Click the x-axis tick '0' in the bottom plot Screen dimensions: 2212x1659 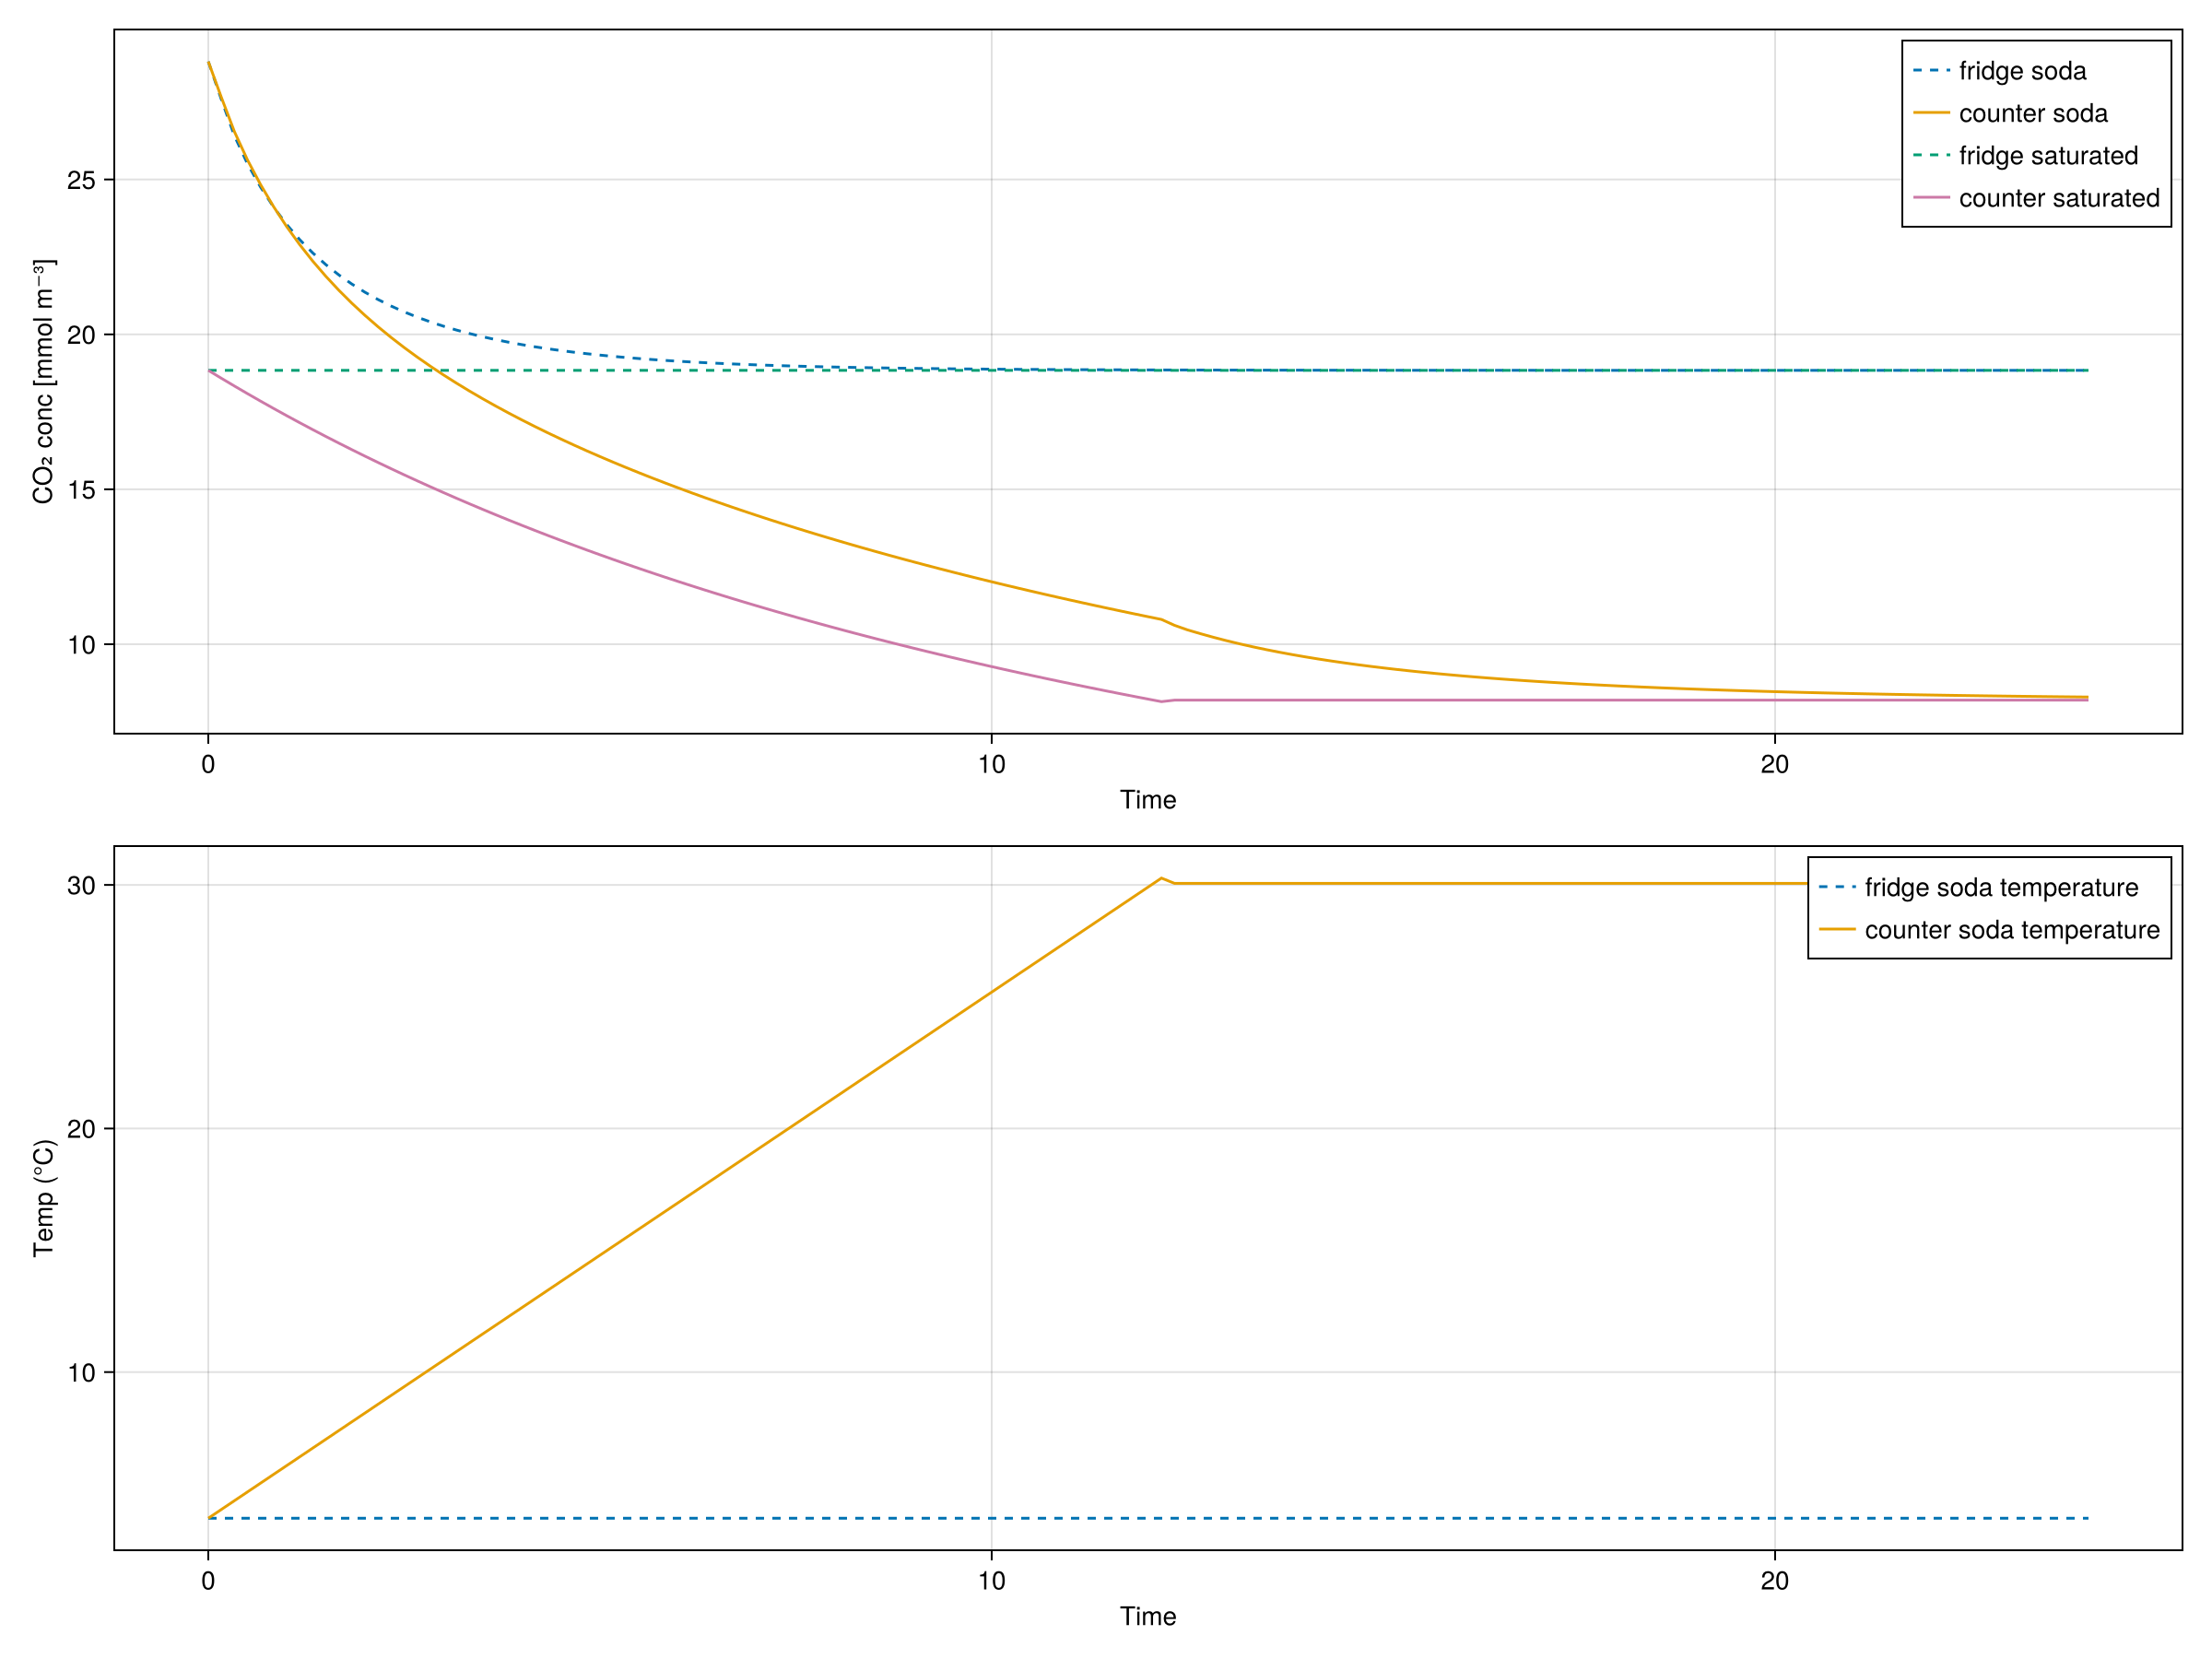pyautogui.click(x=208, y=1582)
